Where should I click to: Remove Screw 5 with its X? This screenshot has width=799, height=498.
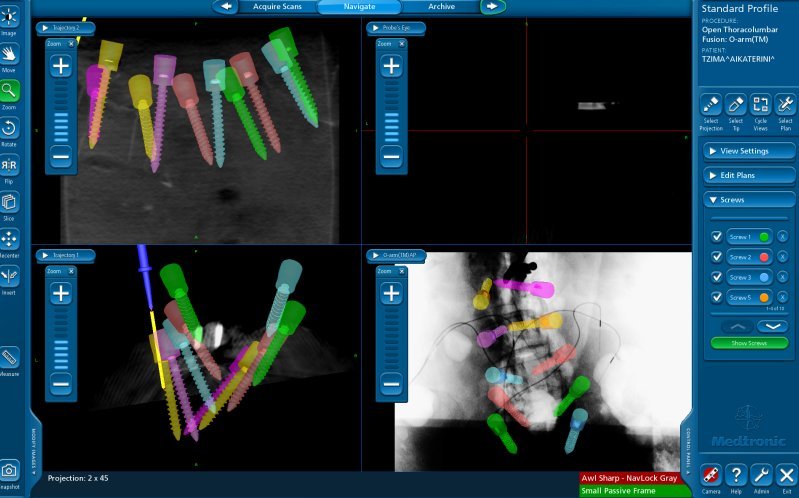pos(782,297)
